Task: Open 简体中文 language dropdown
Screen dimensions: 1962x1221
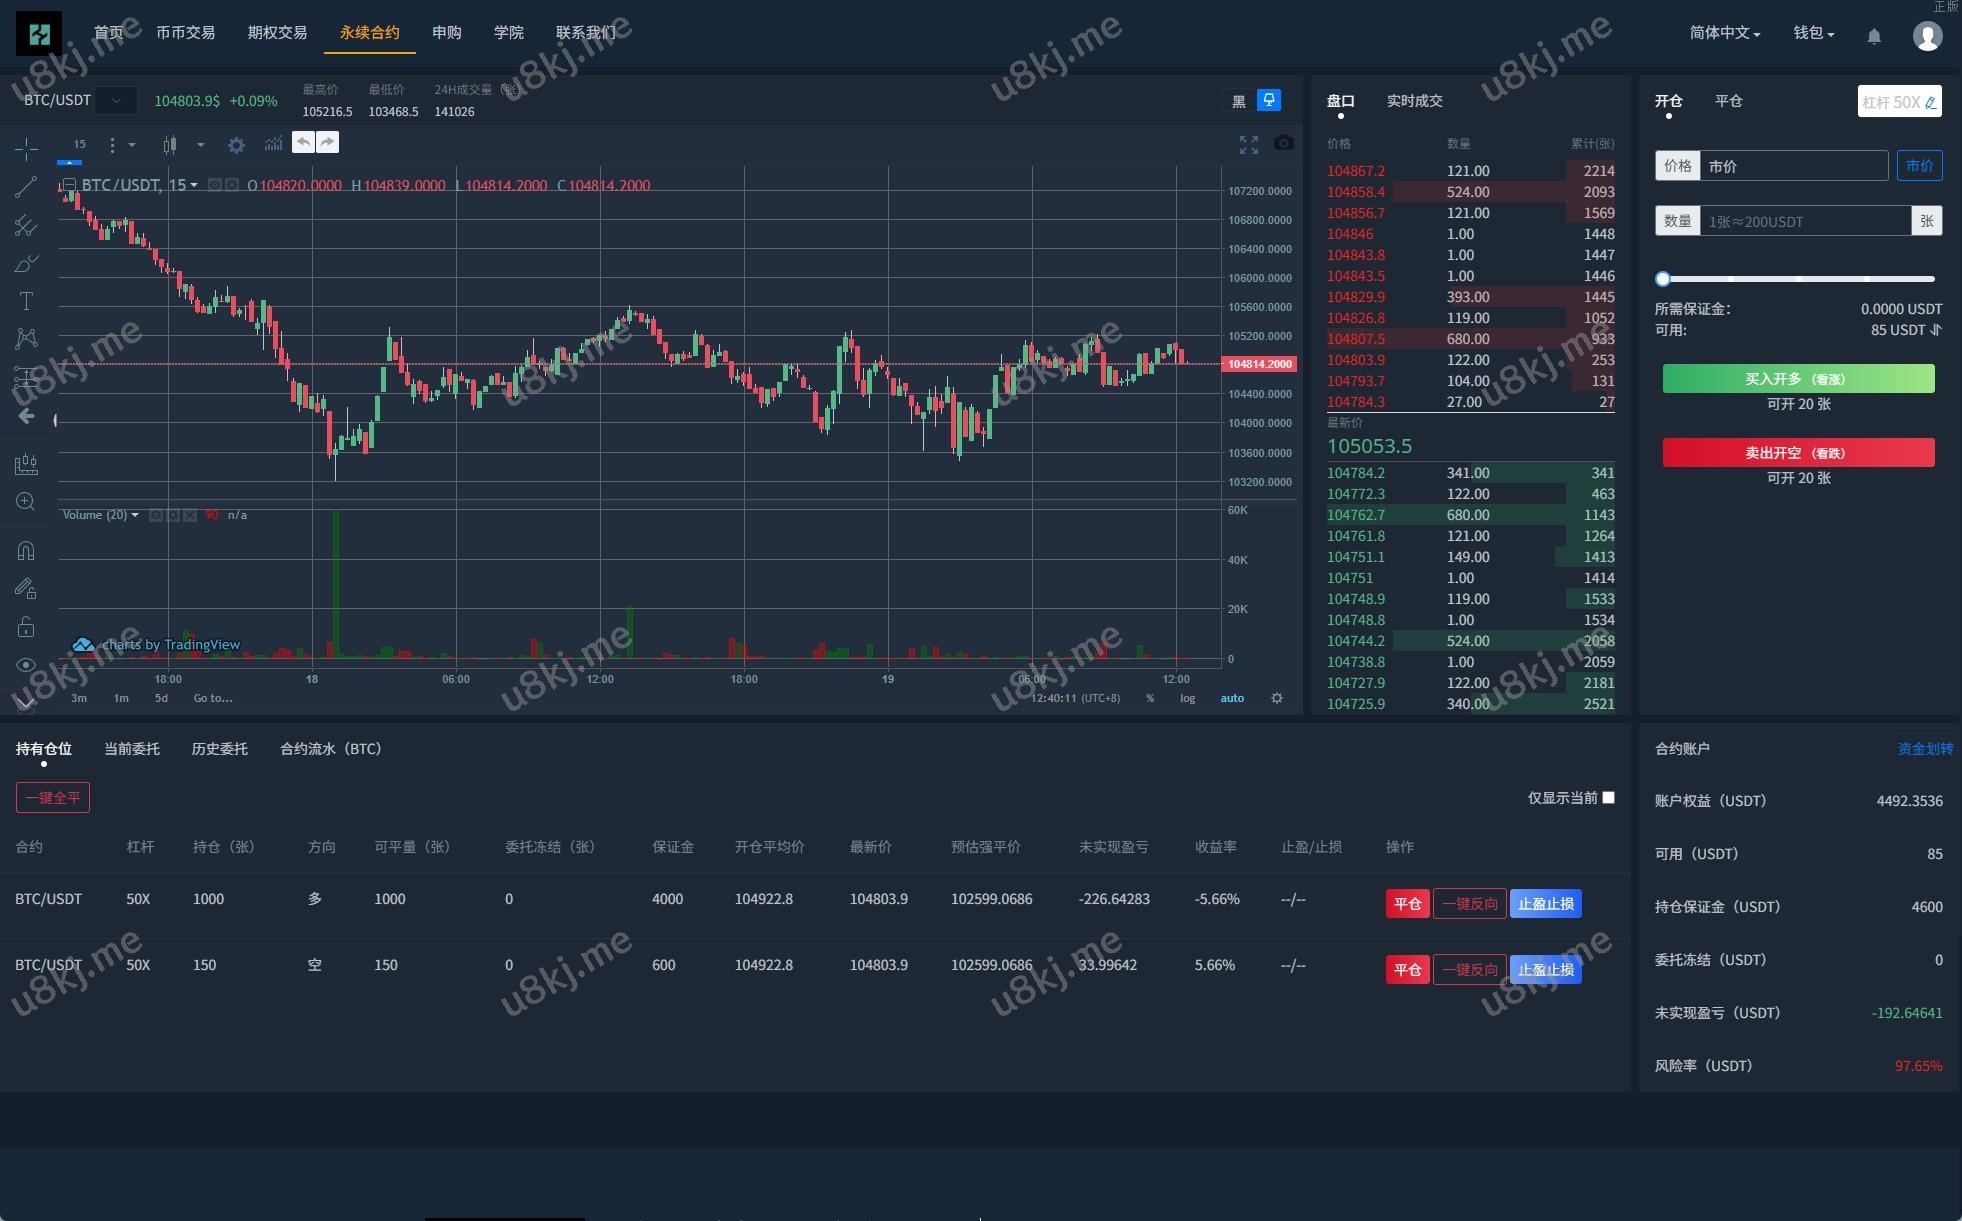Action: pyautogui.click(x=1724, y=33)
